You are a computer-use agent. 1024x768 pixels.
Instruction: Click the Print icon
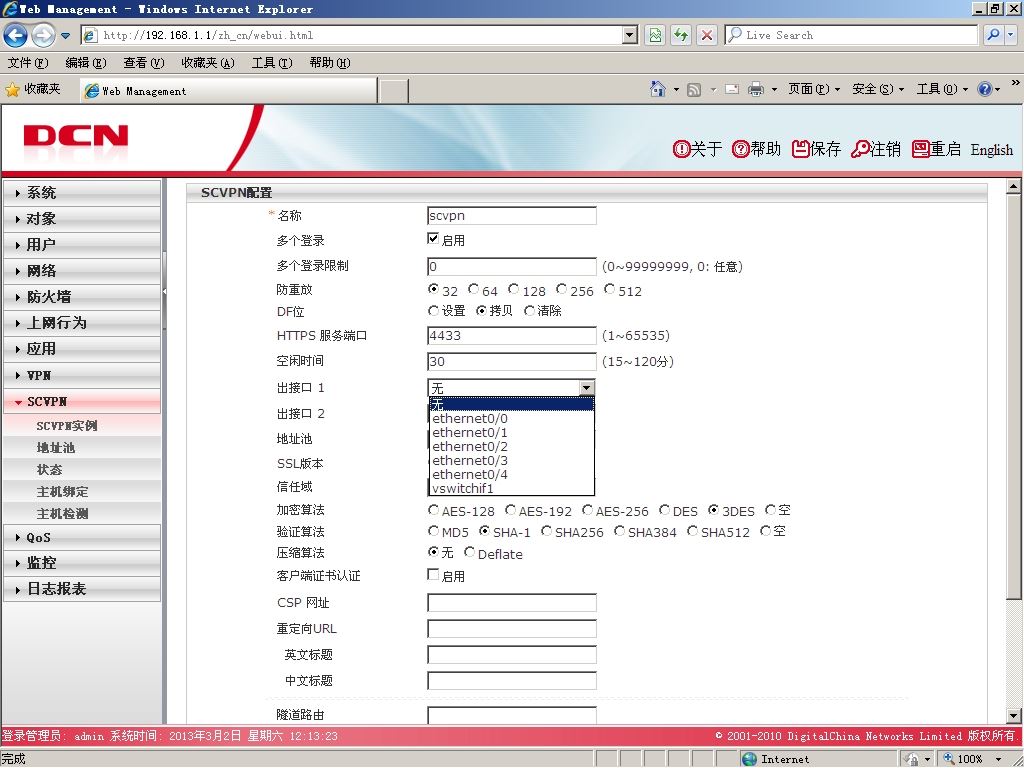[756, 89]
